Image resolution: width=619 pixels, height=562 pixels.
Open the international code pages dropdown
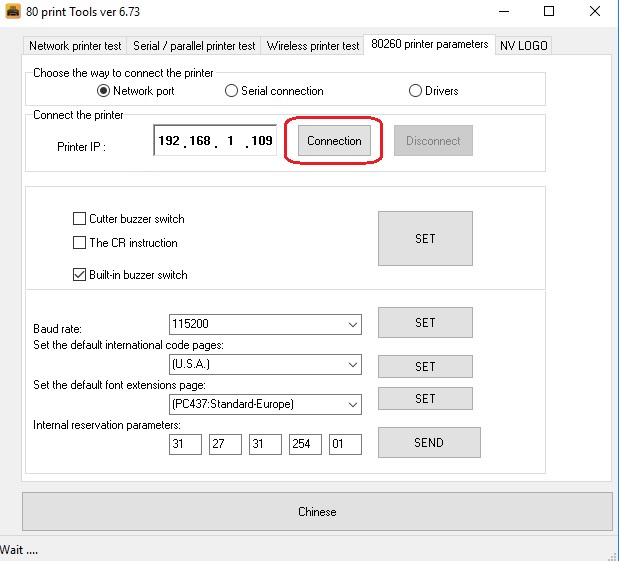352,365
